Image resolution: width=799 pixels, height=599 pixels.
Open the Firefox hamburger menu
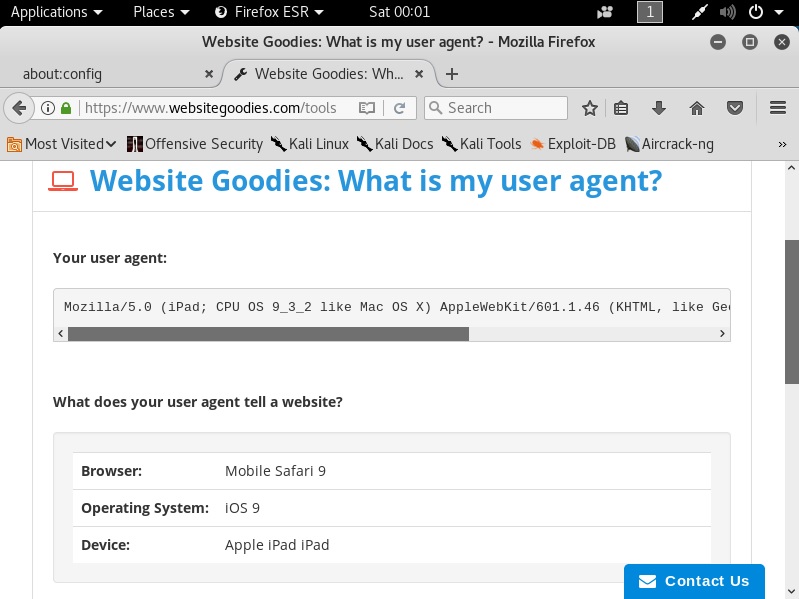point(778,108)
